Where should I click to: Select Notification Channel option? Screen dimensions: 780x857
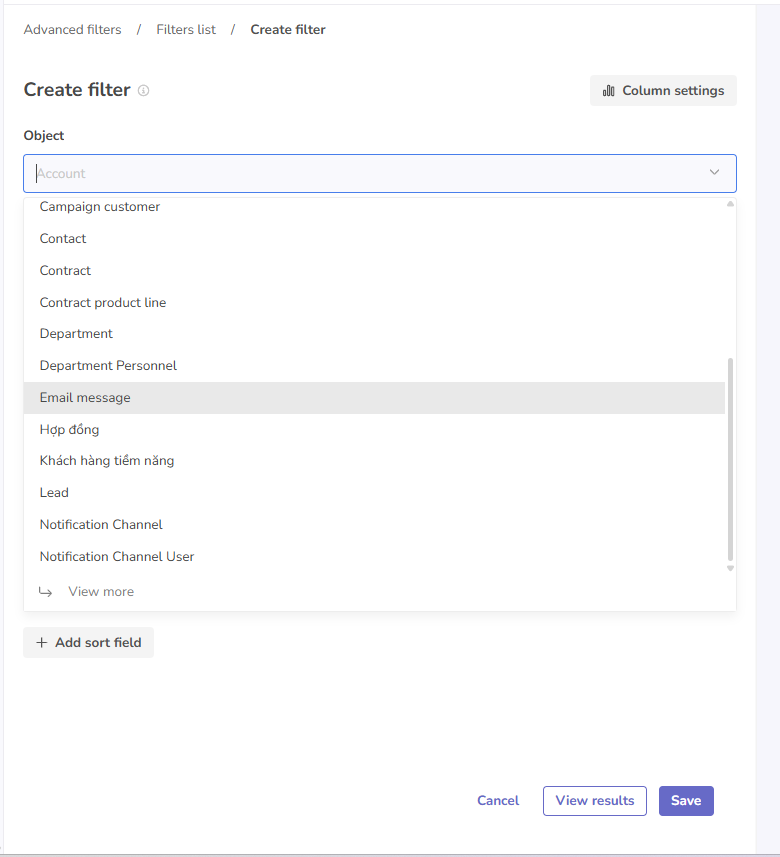pyautogui.click(x=374, y=525)
